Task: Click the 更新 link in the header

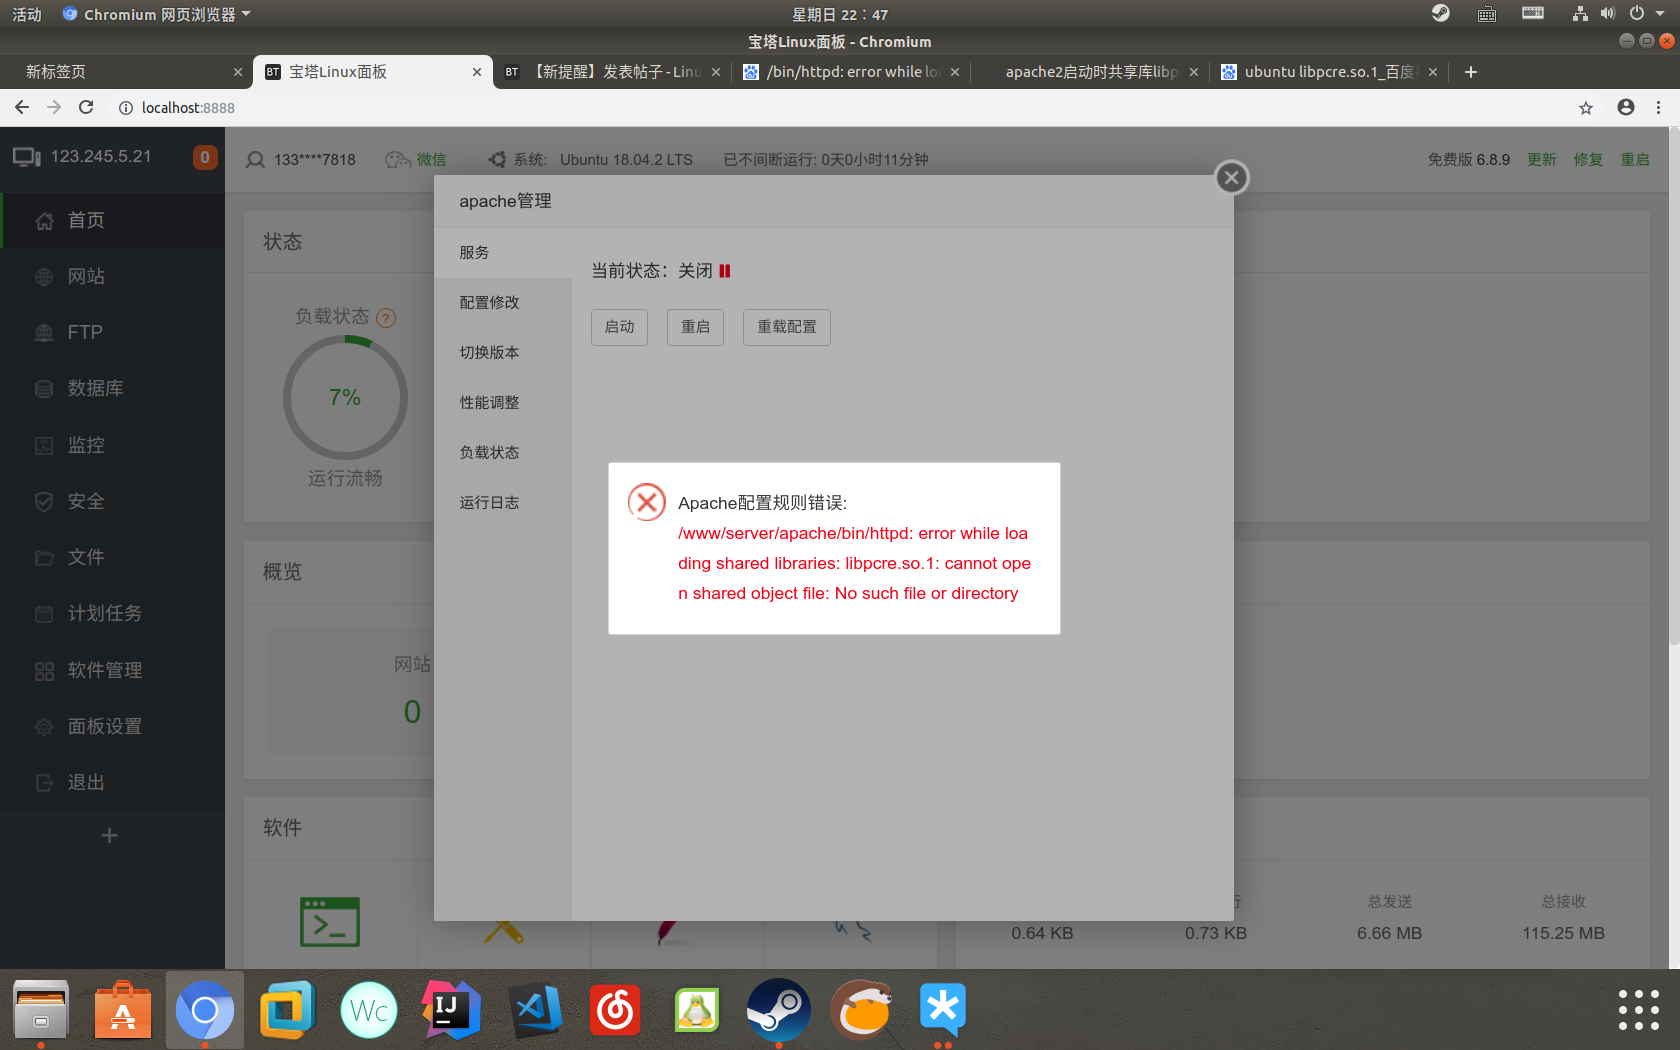Action: pos(1541,160)
